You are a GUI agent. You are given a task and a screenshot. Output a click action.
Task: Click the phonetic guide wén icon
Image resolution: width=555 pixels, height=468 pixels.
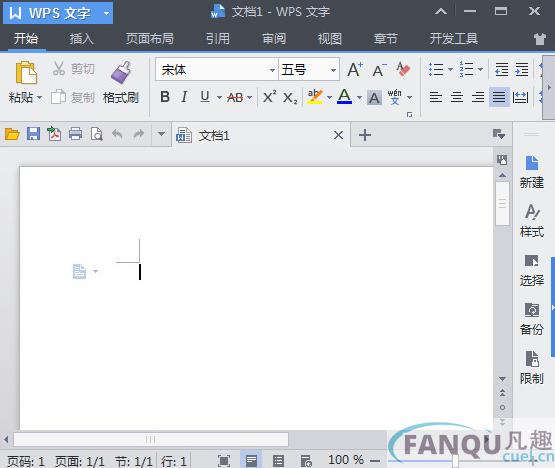pos(394,97)
